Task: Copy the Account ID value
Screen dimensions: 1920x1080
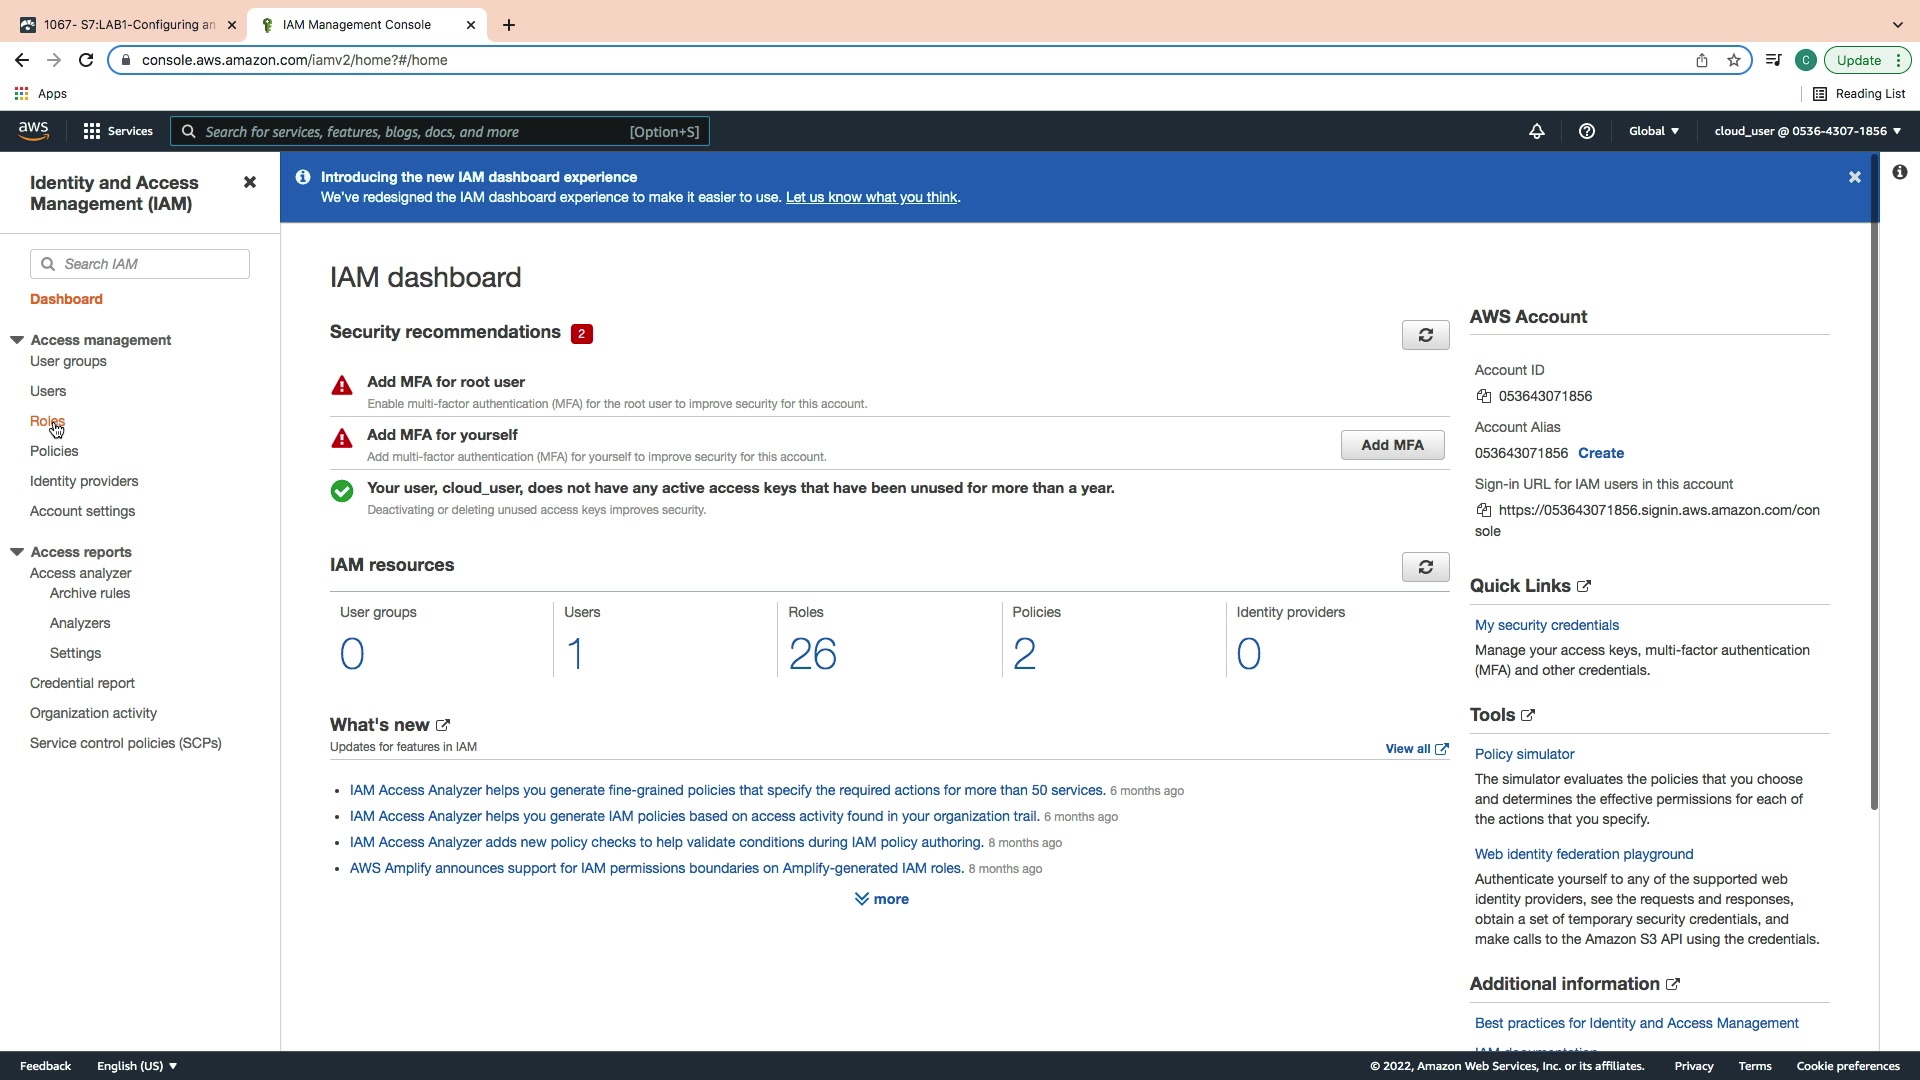Action: tap(1484, 396)
